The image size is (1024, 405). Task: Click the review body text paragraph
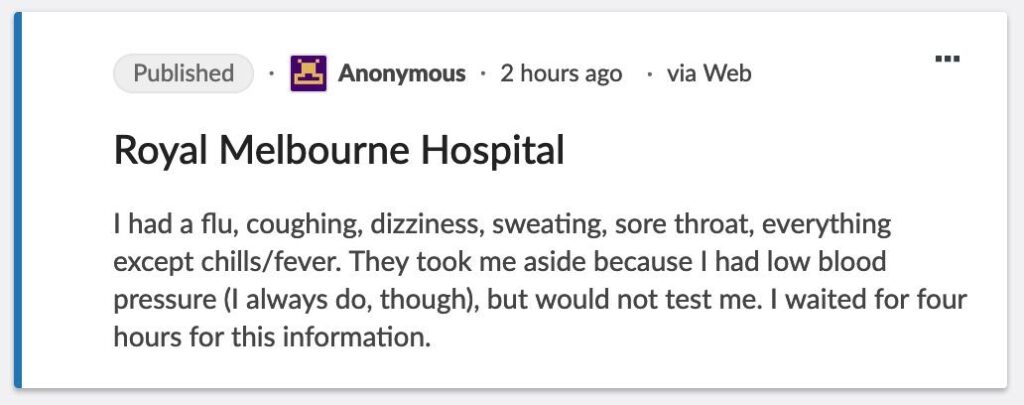click(540, 279)
